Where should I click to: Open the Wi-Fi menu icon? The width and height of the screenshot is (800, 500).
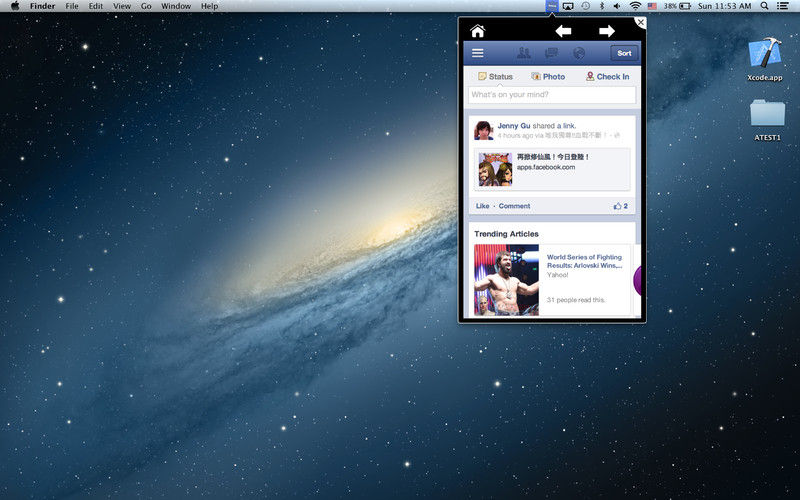(x=635, y=6)
